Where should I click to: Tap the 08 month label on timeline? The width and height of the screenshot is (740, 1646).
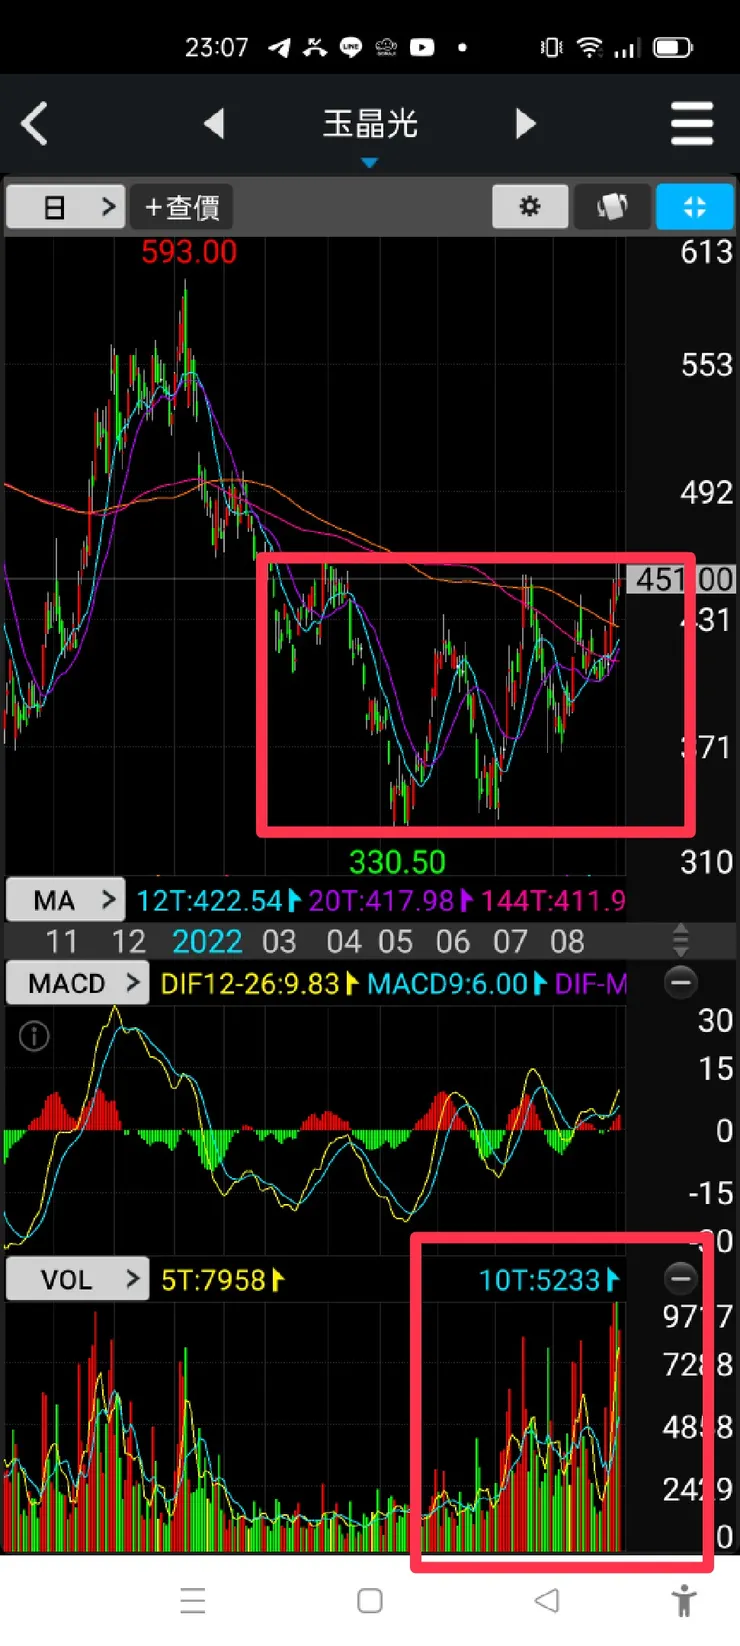[567, 942]
